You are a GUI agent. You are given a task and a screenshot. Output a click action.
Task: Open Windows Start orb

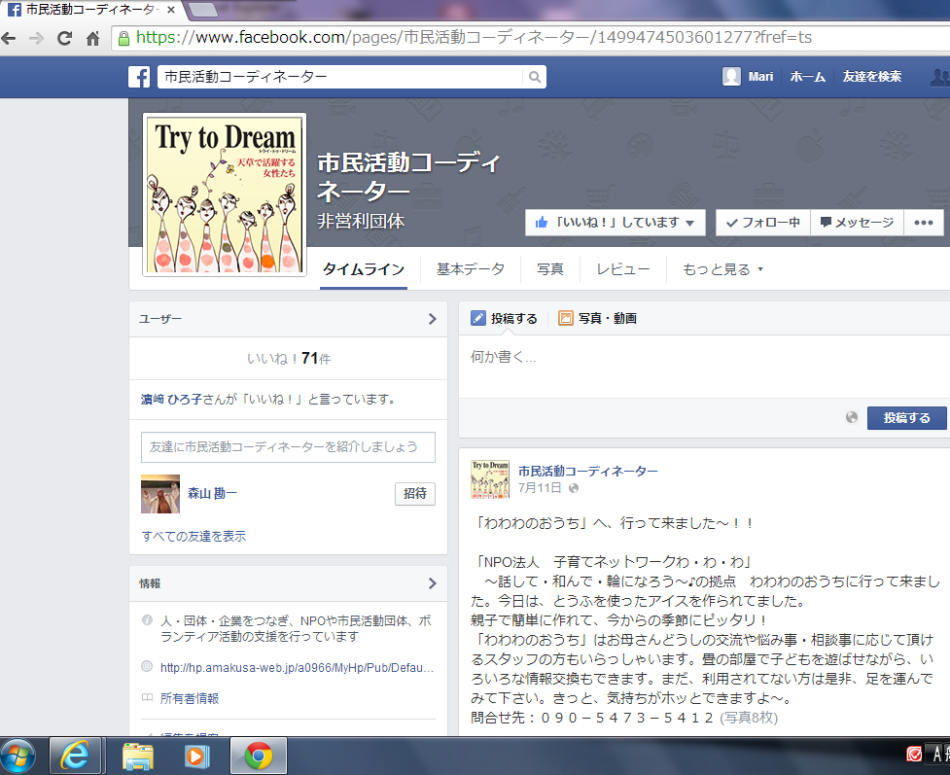pos(18,756)
